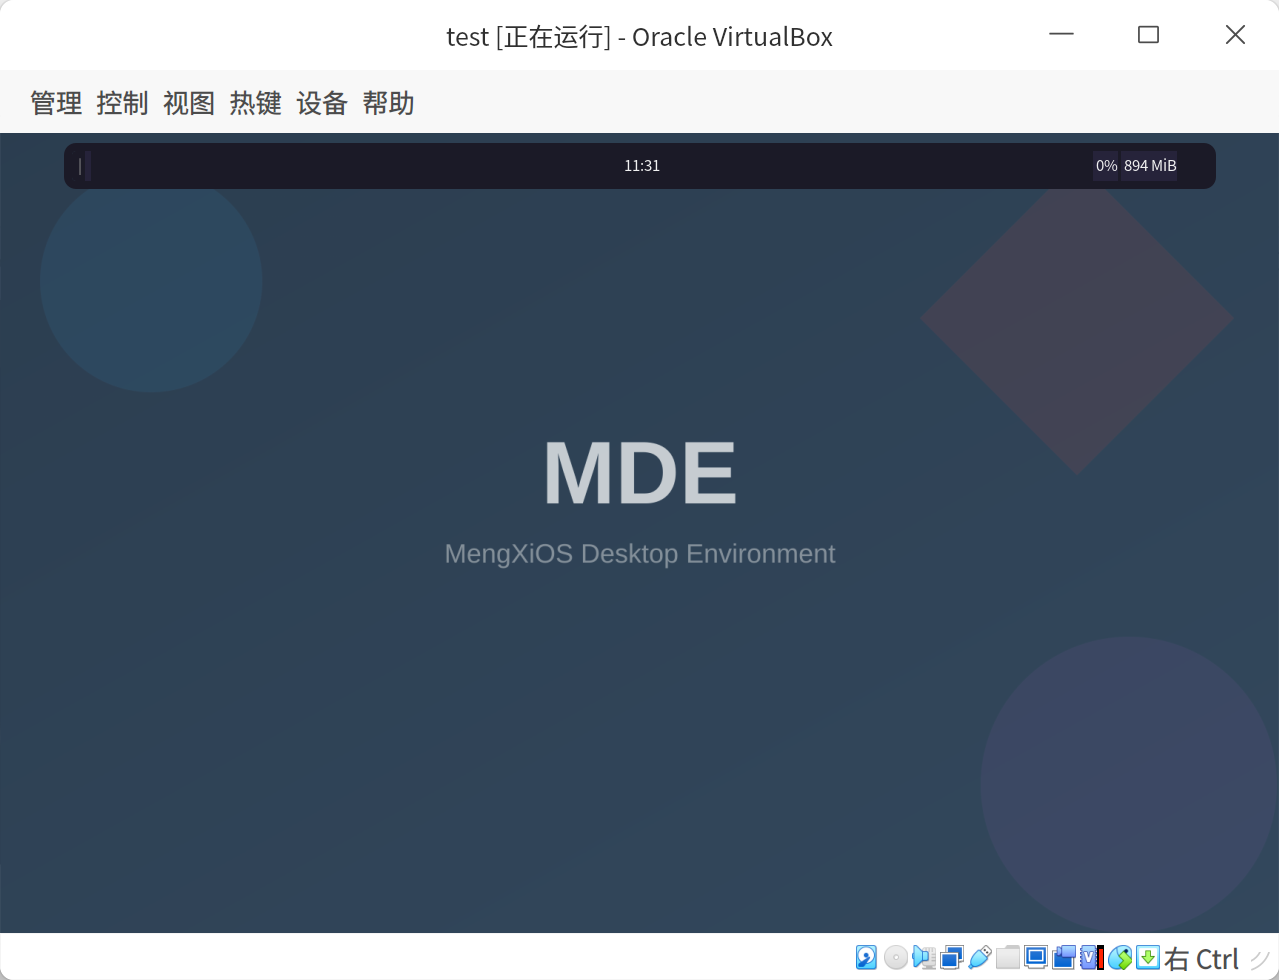The height and width of the screenshot is (980, 1279).
Task: Click the CPU virtualization chip icon
Action: 1091,958
